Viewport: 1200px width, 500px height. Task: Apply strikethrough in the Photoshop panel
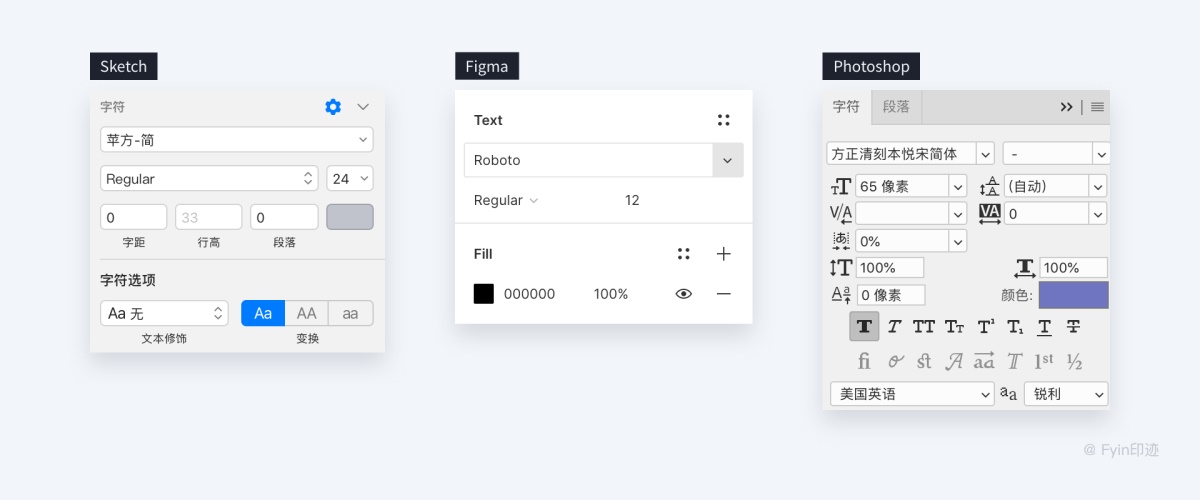(x=1073, y=326)
